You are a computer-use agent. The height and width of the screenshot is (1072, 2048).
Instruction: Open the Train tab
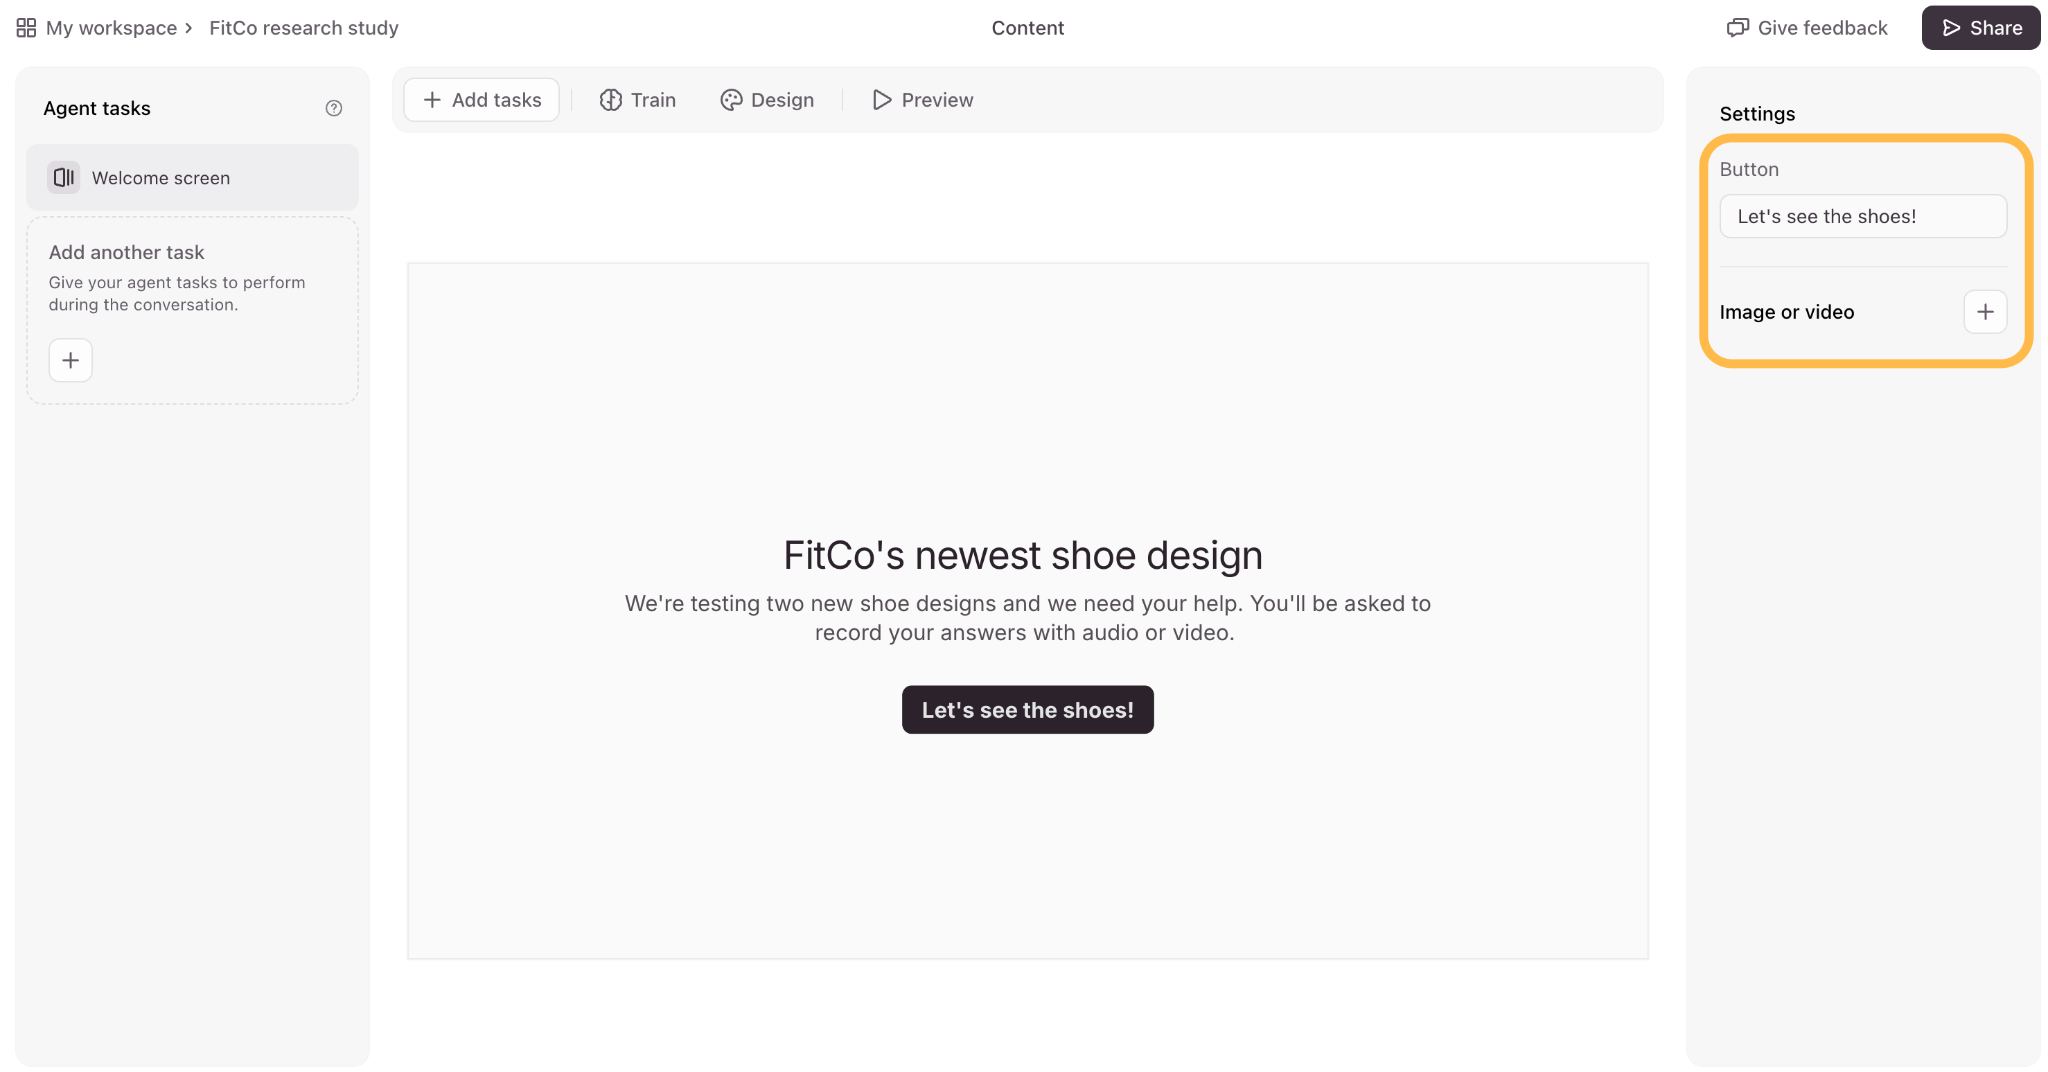pyautogui.click(x=638, y=100)
